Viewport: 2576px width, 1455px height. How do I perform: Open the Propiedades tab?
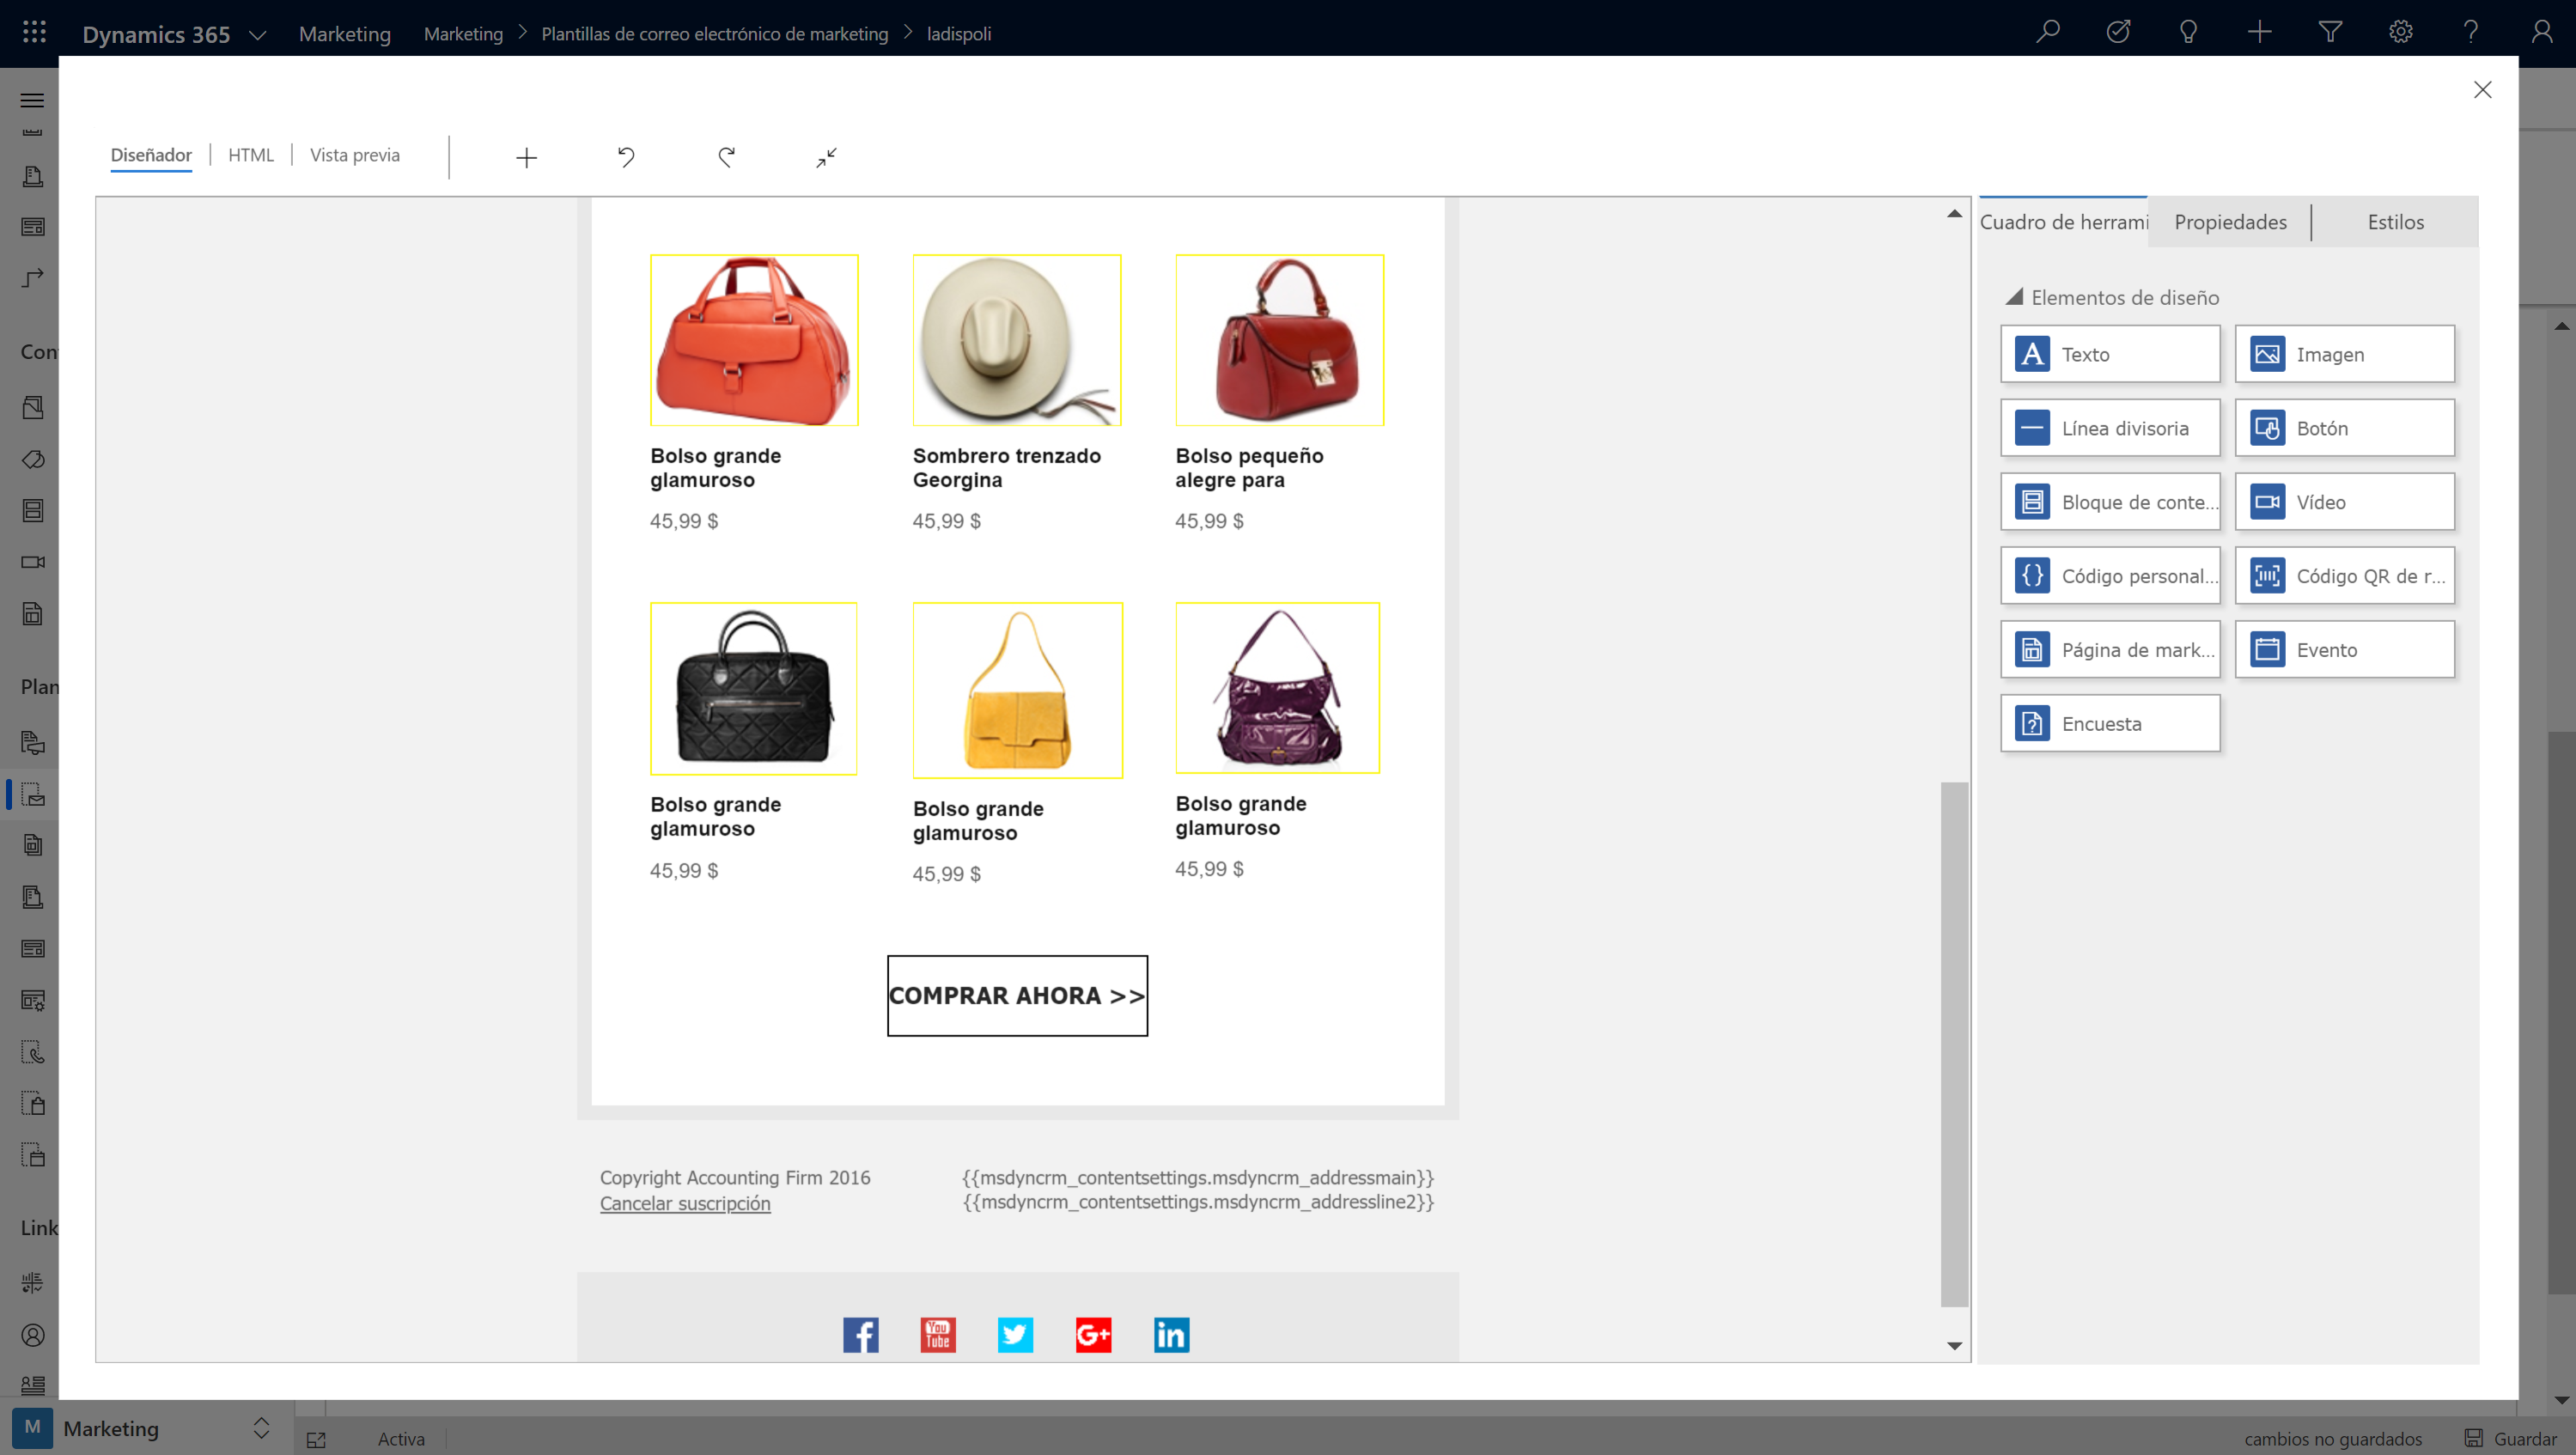(x=2229, y=222)
